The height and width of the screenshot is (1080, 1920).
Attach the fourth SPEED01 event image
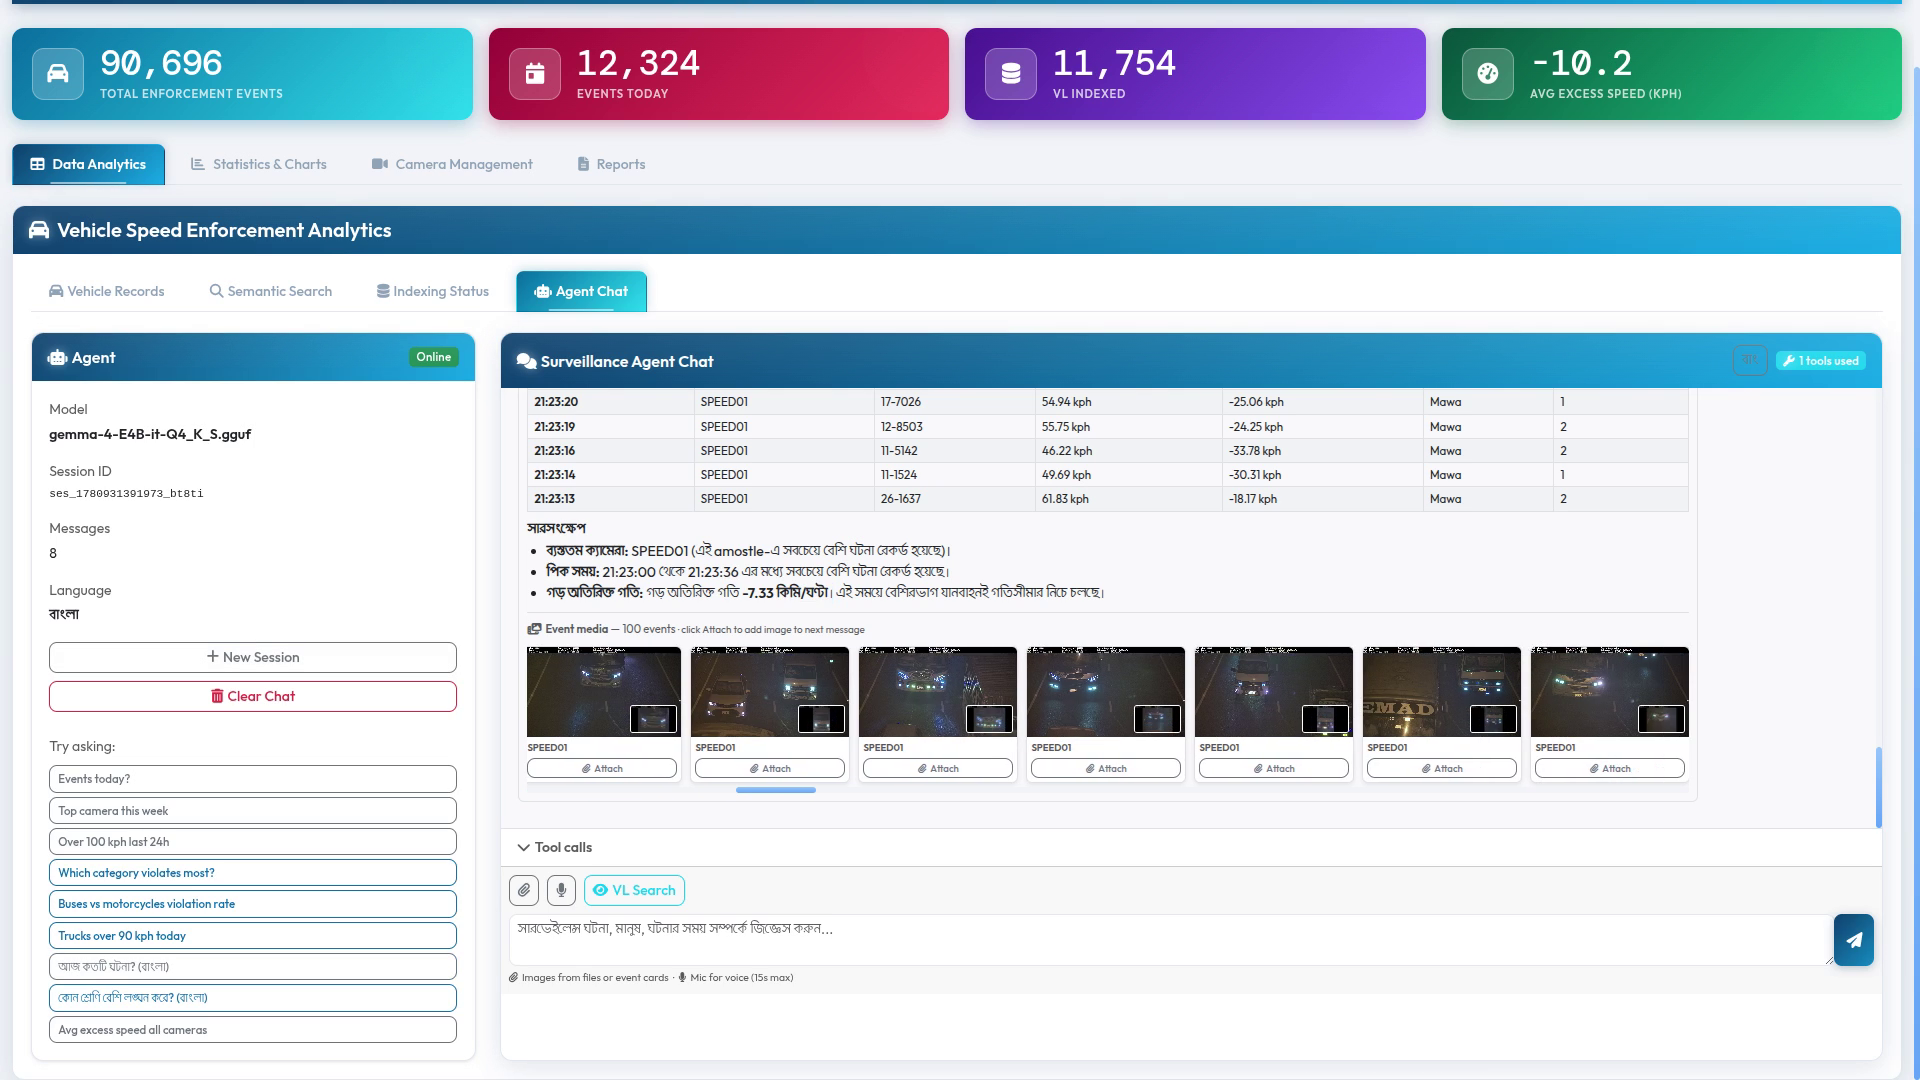[1106, 768]
